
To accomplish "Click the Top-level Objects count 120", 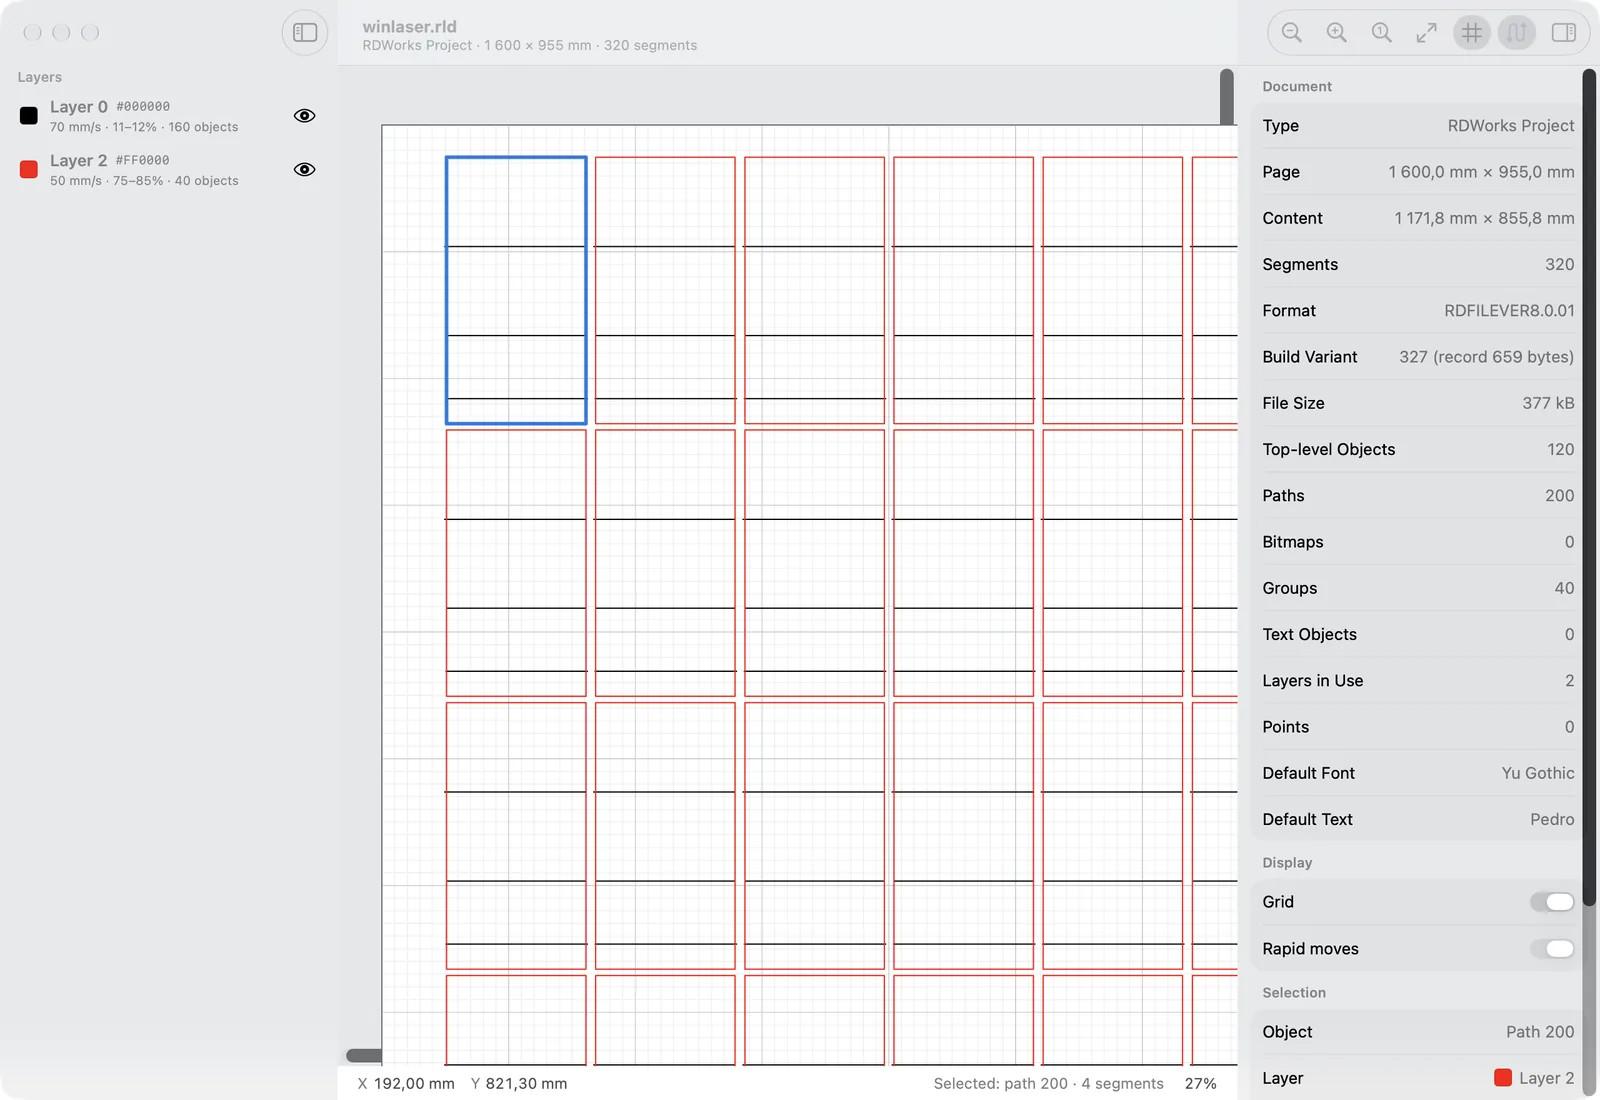I will [x=1560, y=450].
